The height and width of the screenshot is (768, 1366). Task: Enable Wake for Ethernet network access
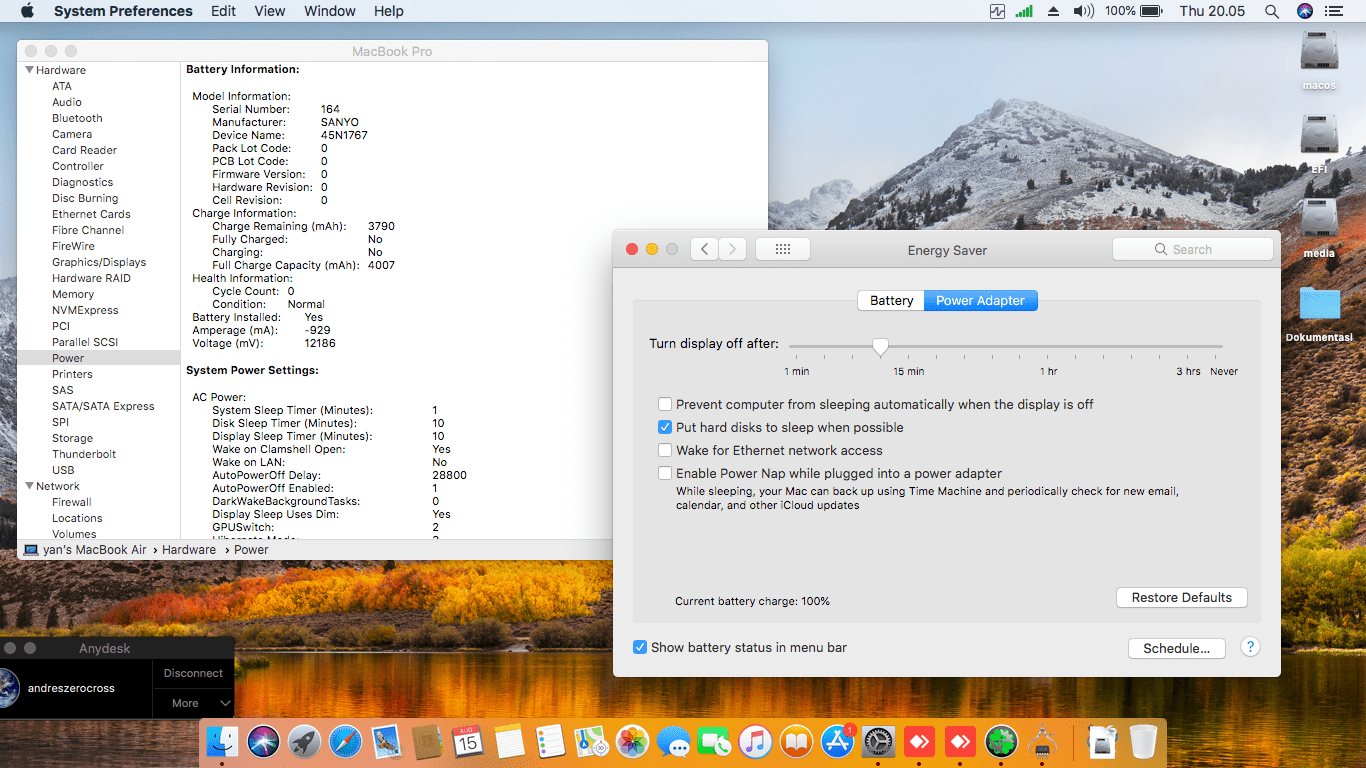point(665,450)
